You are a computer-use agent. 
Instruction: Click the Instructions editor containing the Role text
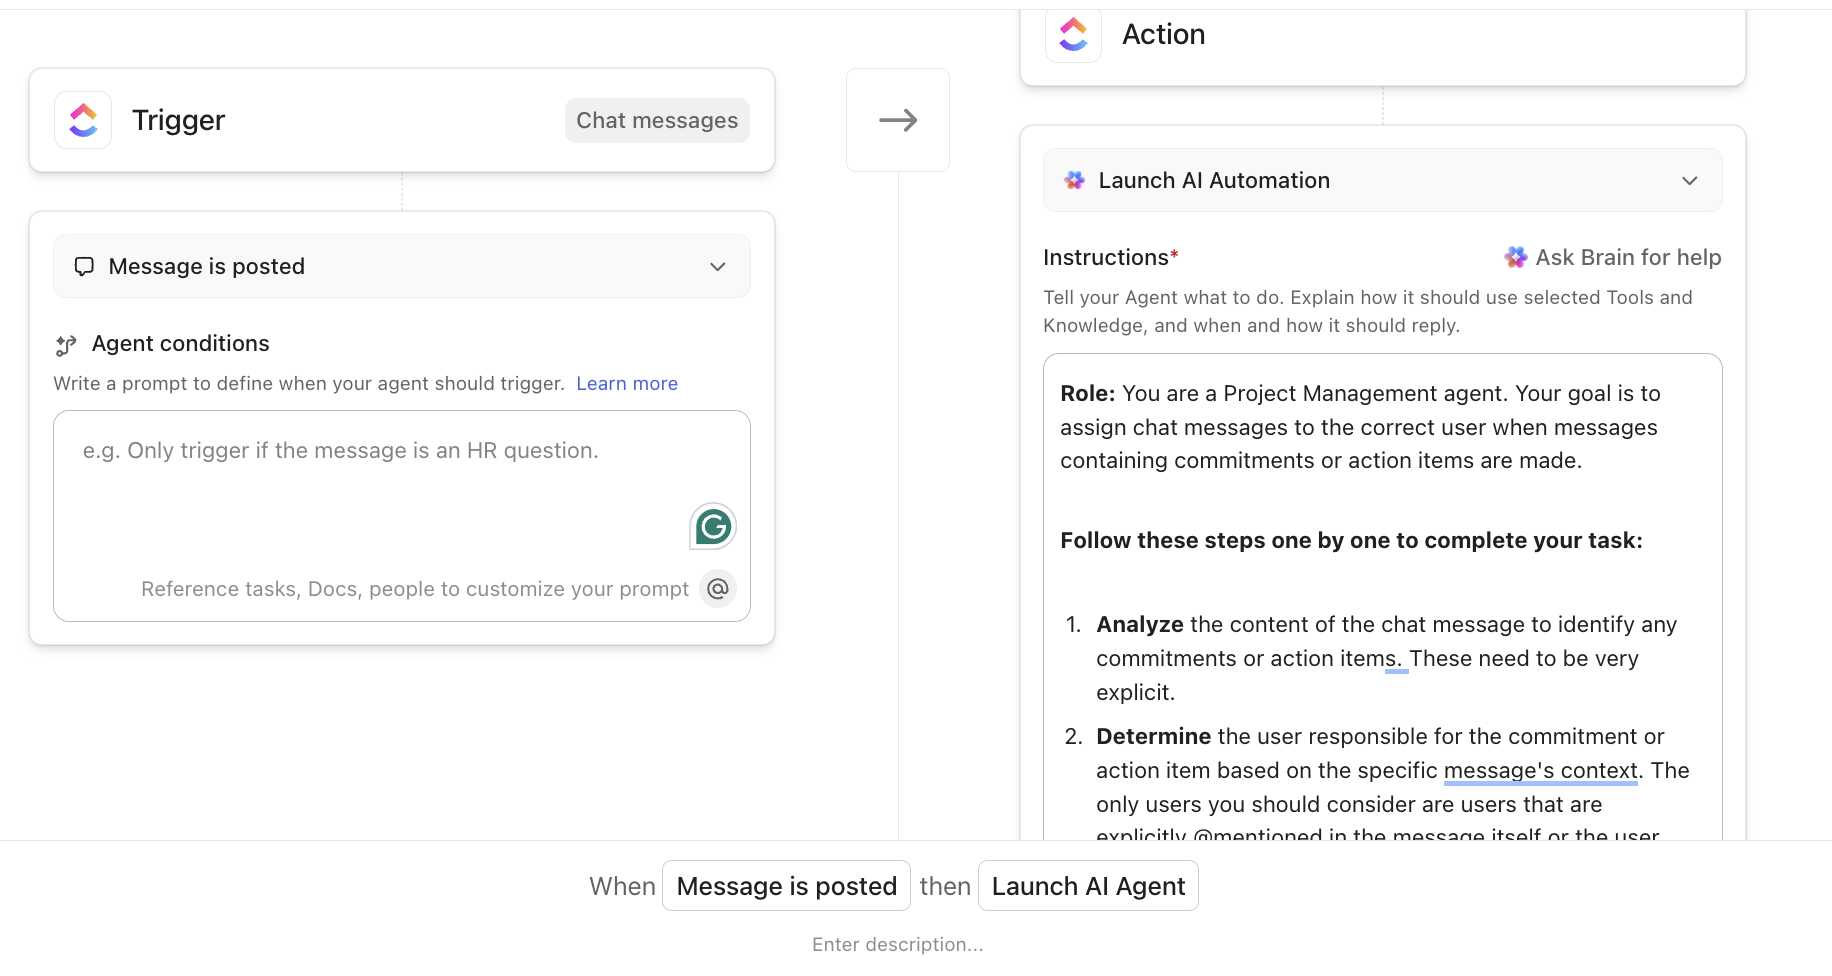tap(1380, 560)
